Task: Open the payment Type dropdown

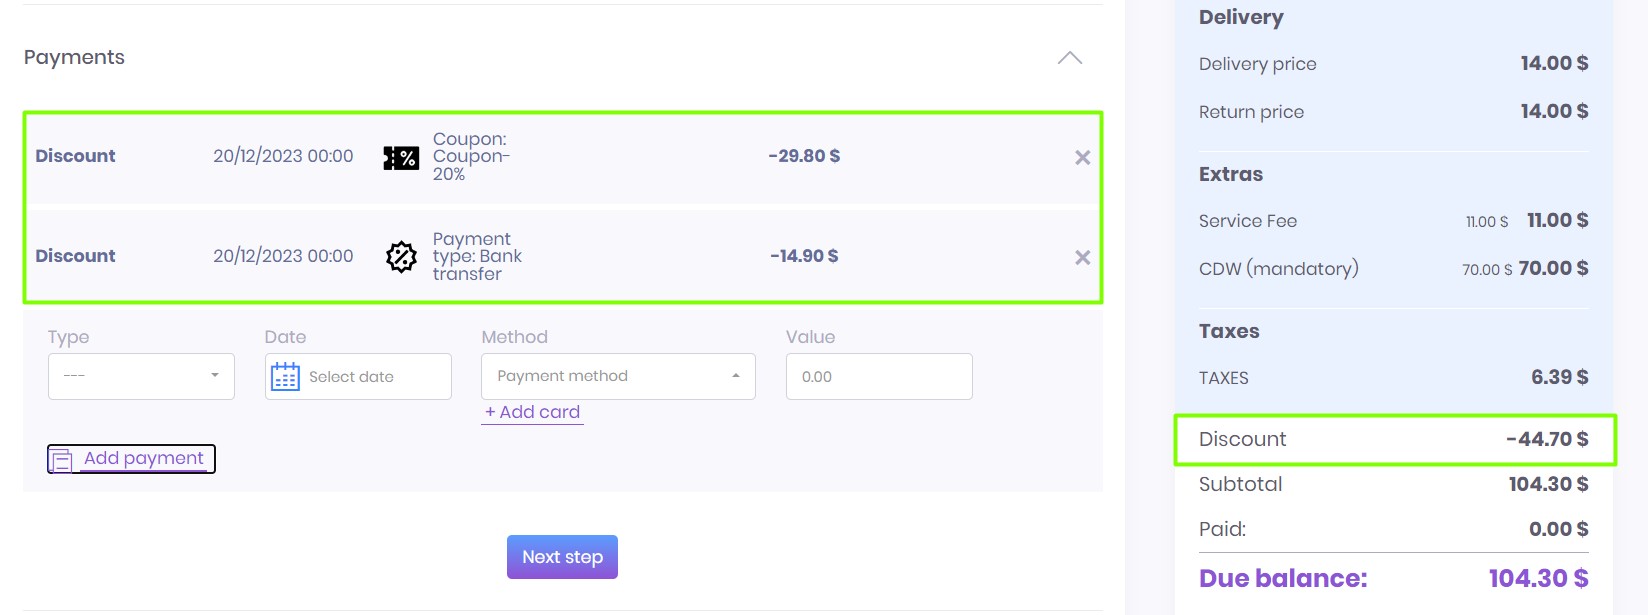Action: 141,377
